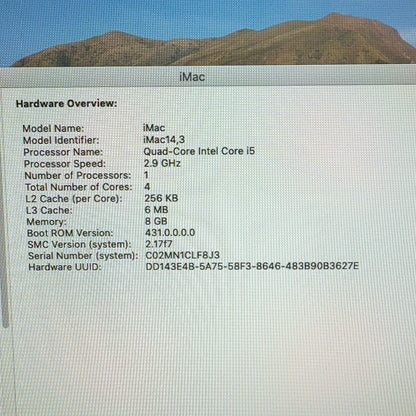The image size is (416, 416).
Task: Select the 8 GB memory value
Action: click(x=156, y=221)
